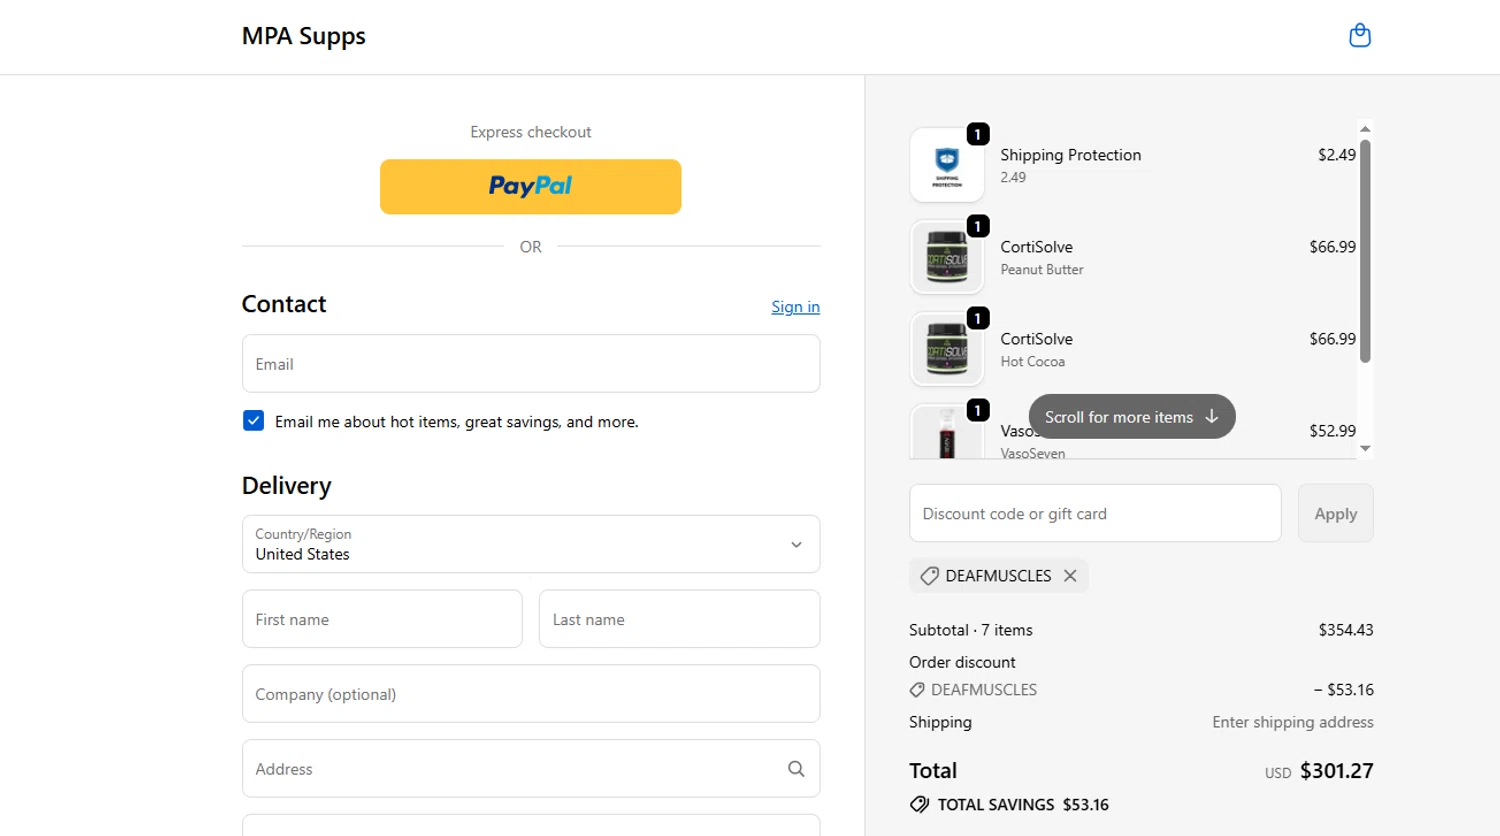Focus the Last name field
This screenshot has width=1500, height=836.
[x=679, y=619]
